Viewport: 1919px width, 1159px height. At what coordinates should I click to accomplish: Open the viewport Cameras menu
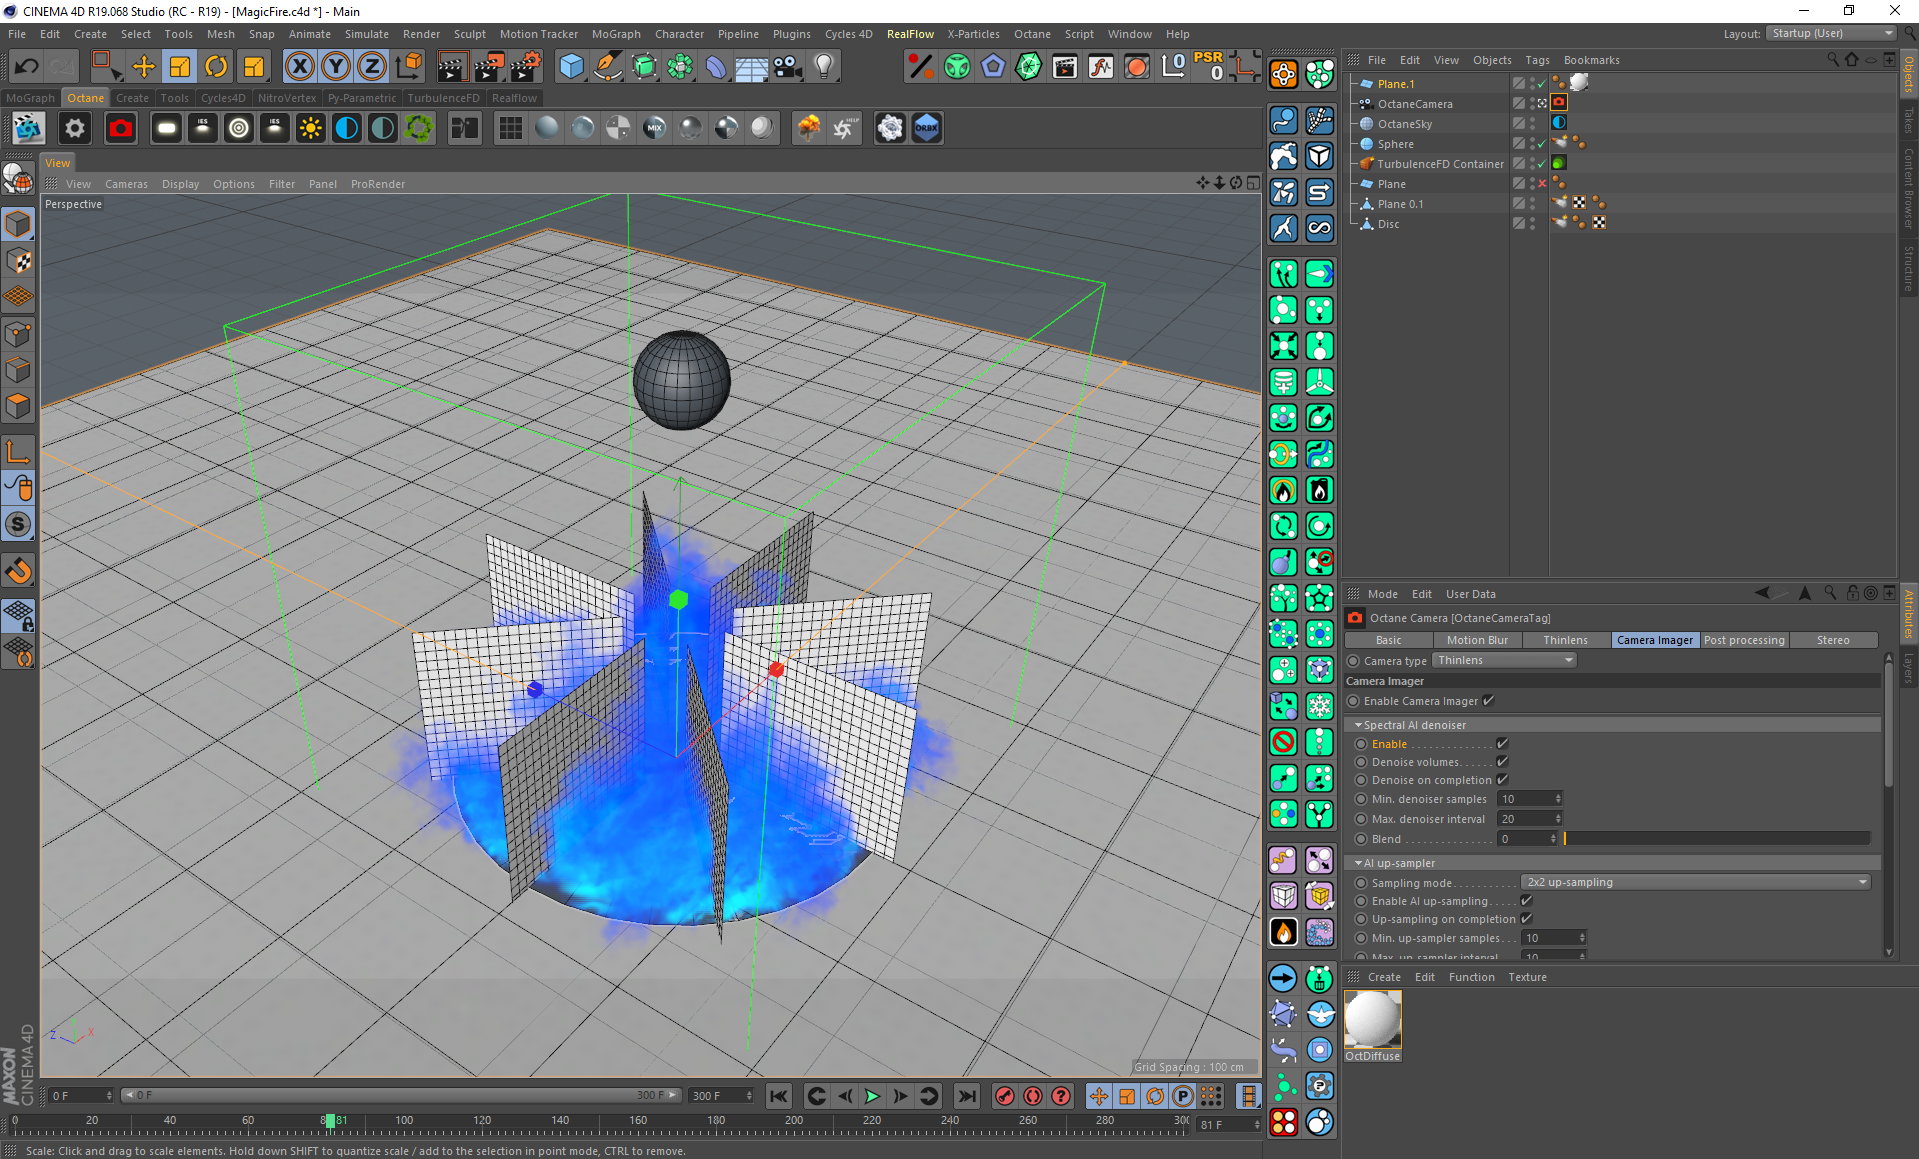click(126, 184)
